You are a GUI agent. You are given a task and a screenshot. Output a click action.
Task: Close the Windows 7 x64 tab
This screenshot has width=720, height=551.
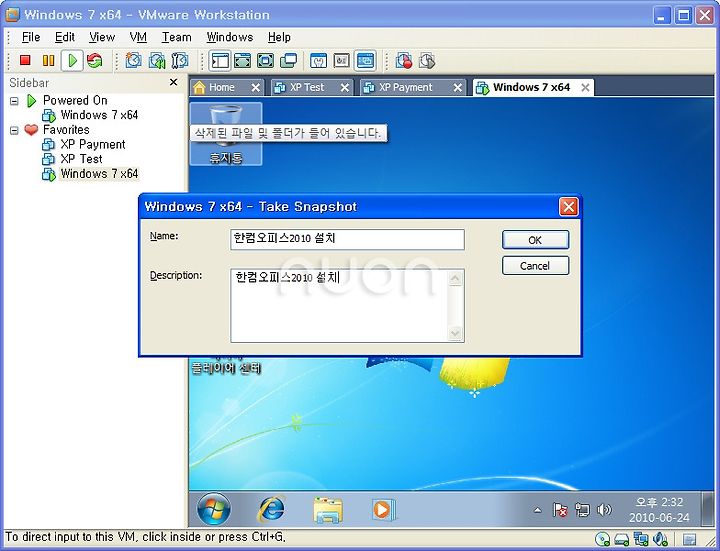pyautogui.click(x=585, y=87)
